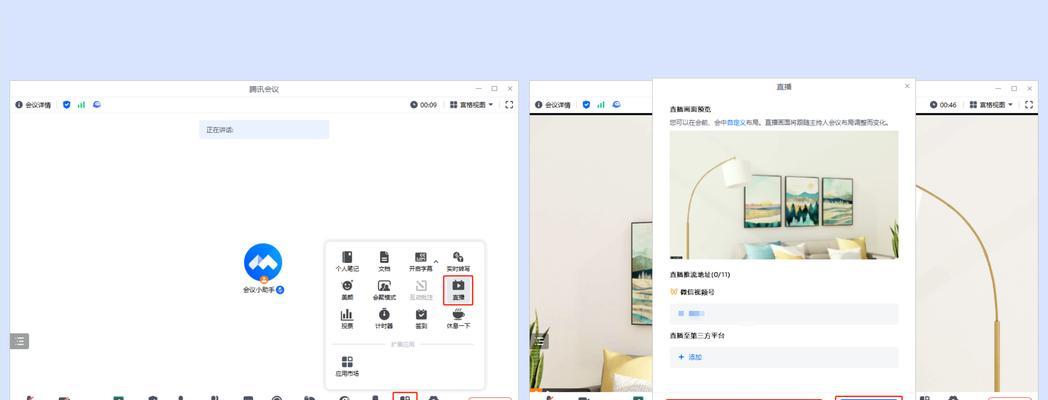Start 直播 from the apps popup
This screenshot has width=1048, height=400.
(x=458, y=290)
